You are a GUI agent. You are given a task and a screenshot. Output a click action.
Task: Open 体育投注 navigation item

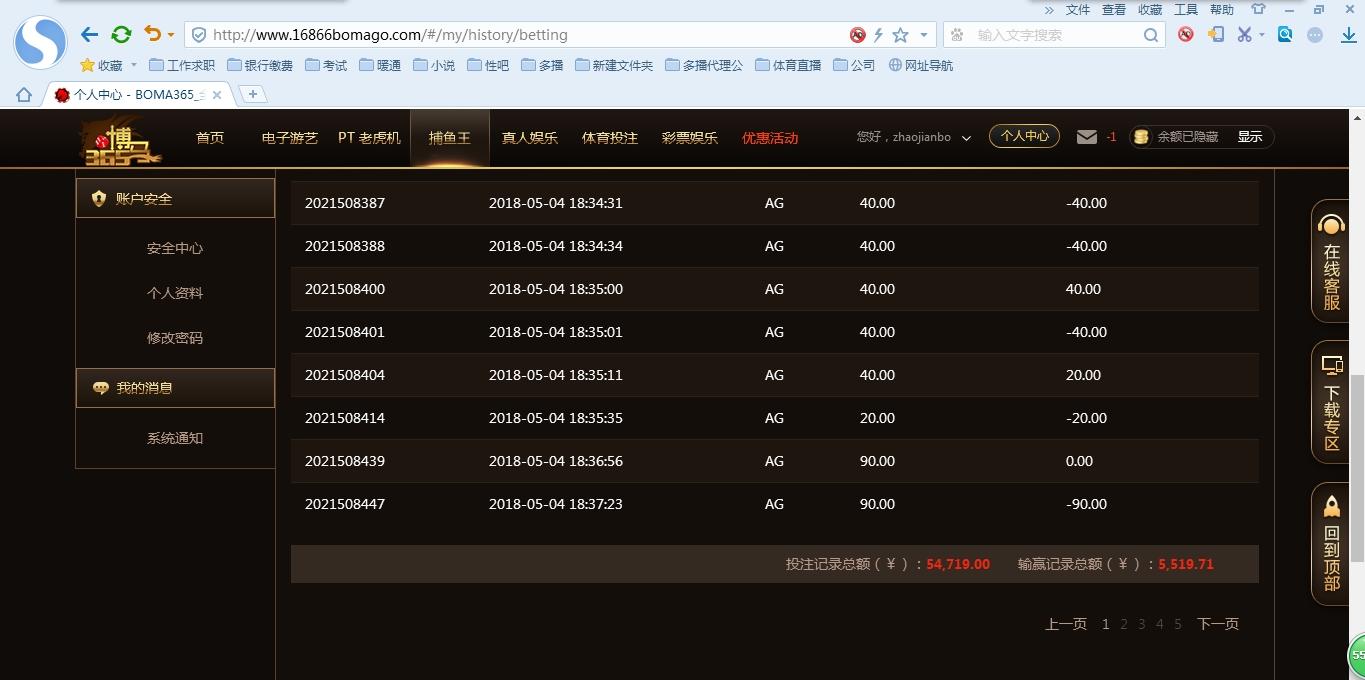tap(610, 138)
